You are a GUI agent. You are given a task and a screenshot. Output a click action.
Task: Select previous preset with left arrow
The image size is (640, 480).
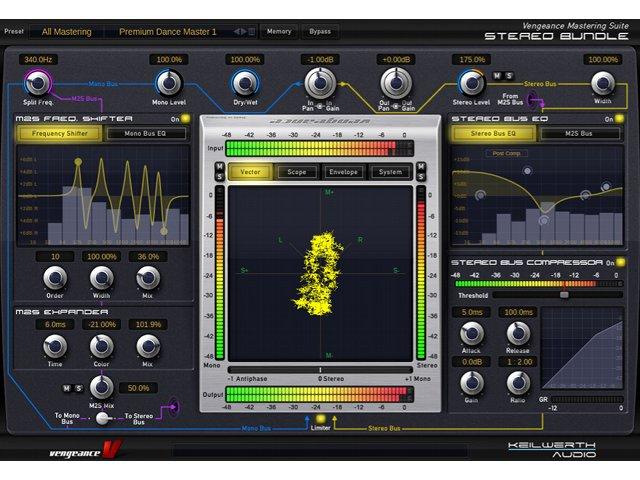pos(236,31)
